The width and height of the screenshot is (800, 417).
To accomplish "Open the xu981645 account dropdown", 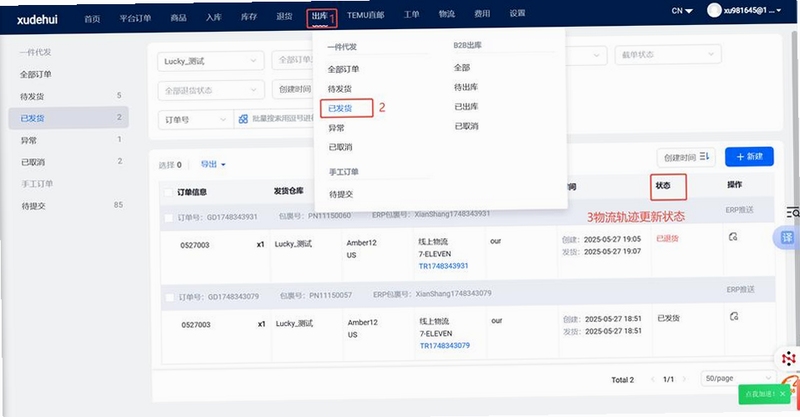I will [x=753, y=10].
